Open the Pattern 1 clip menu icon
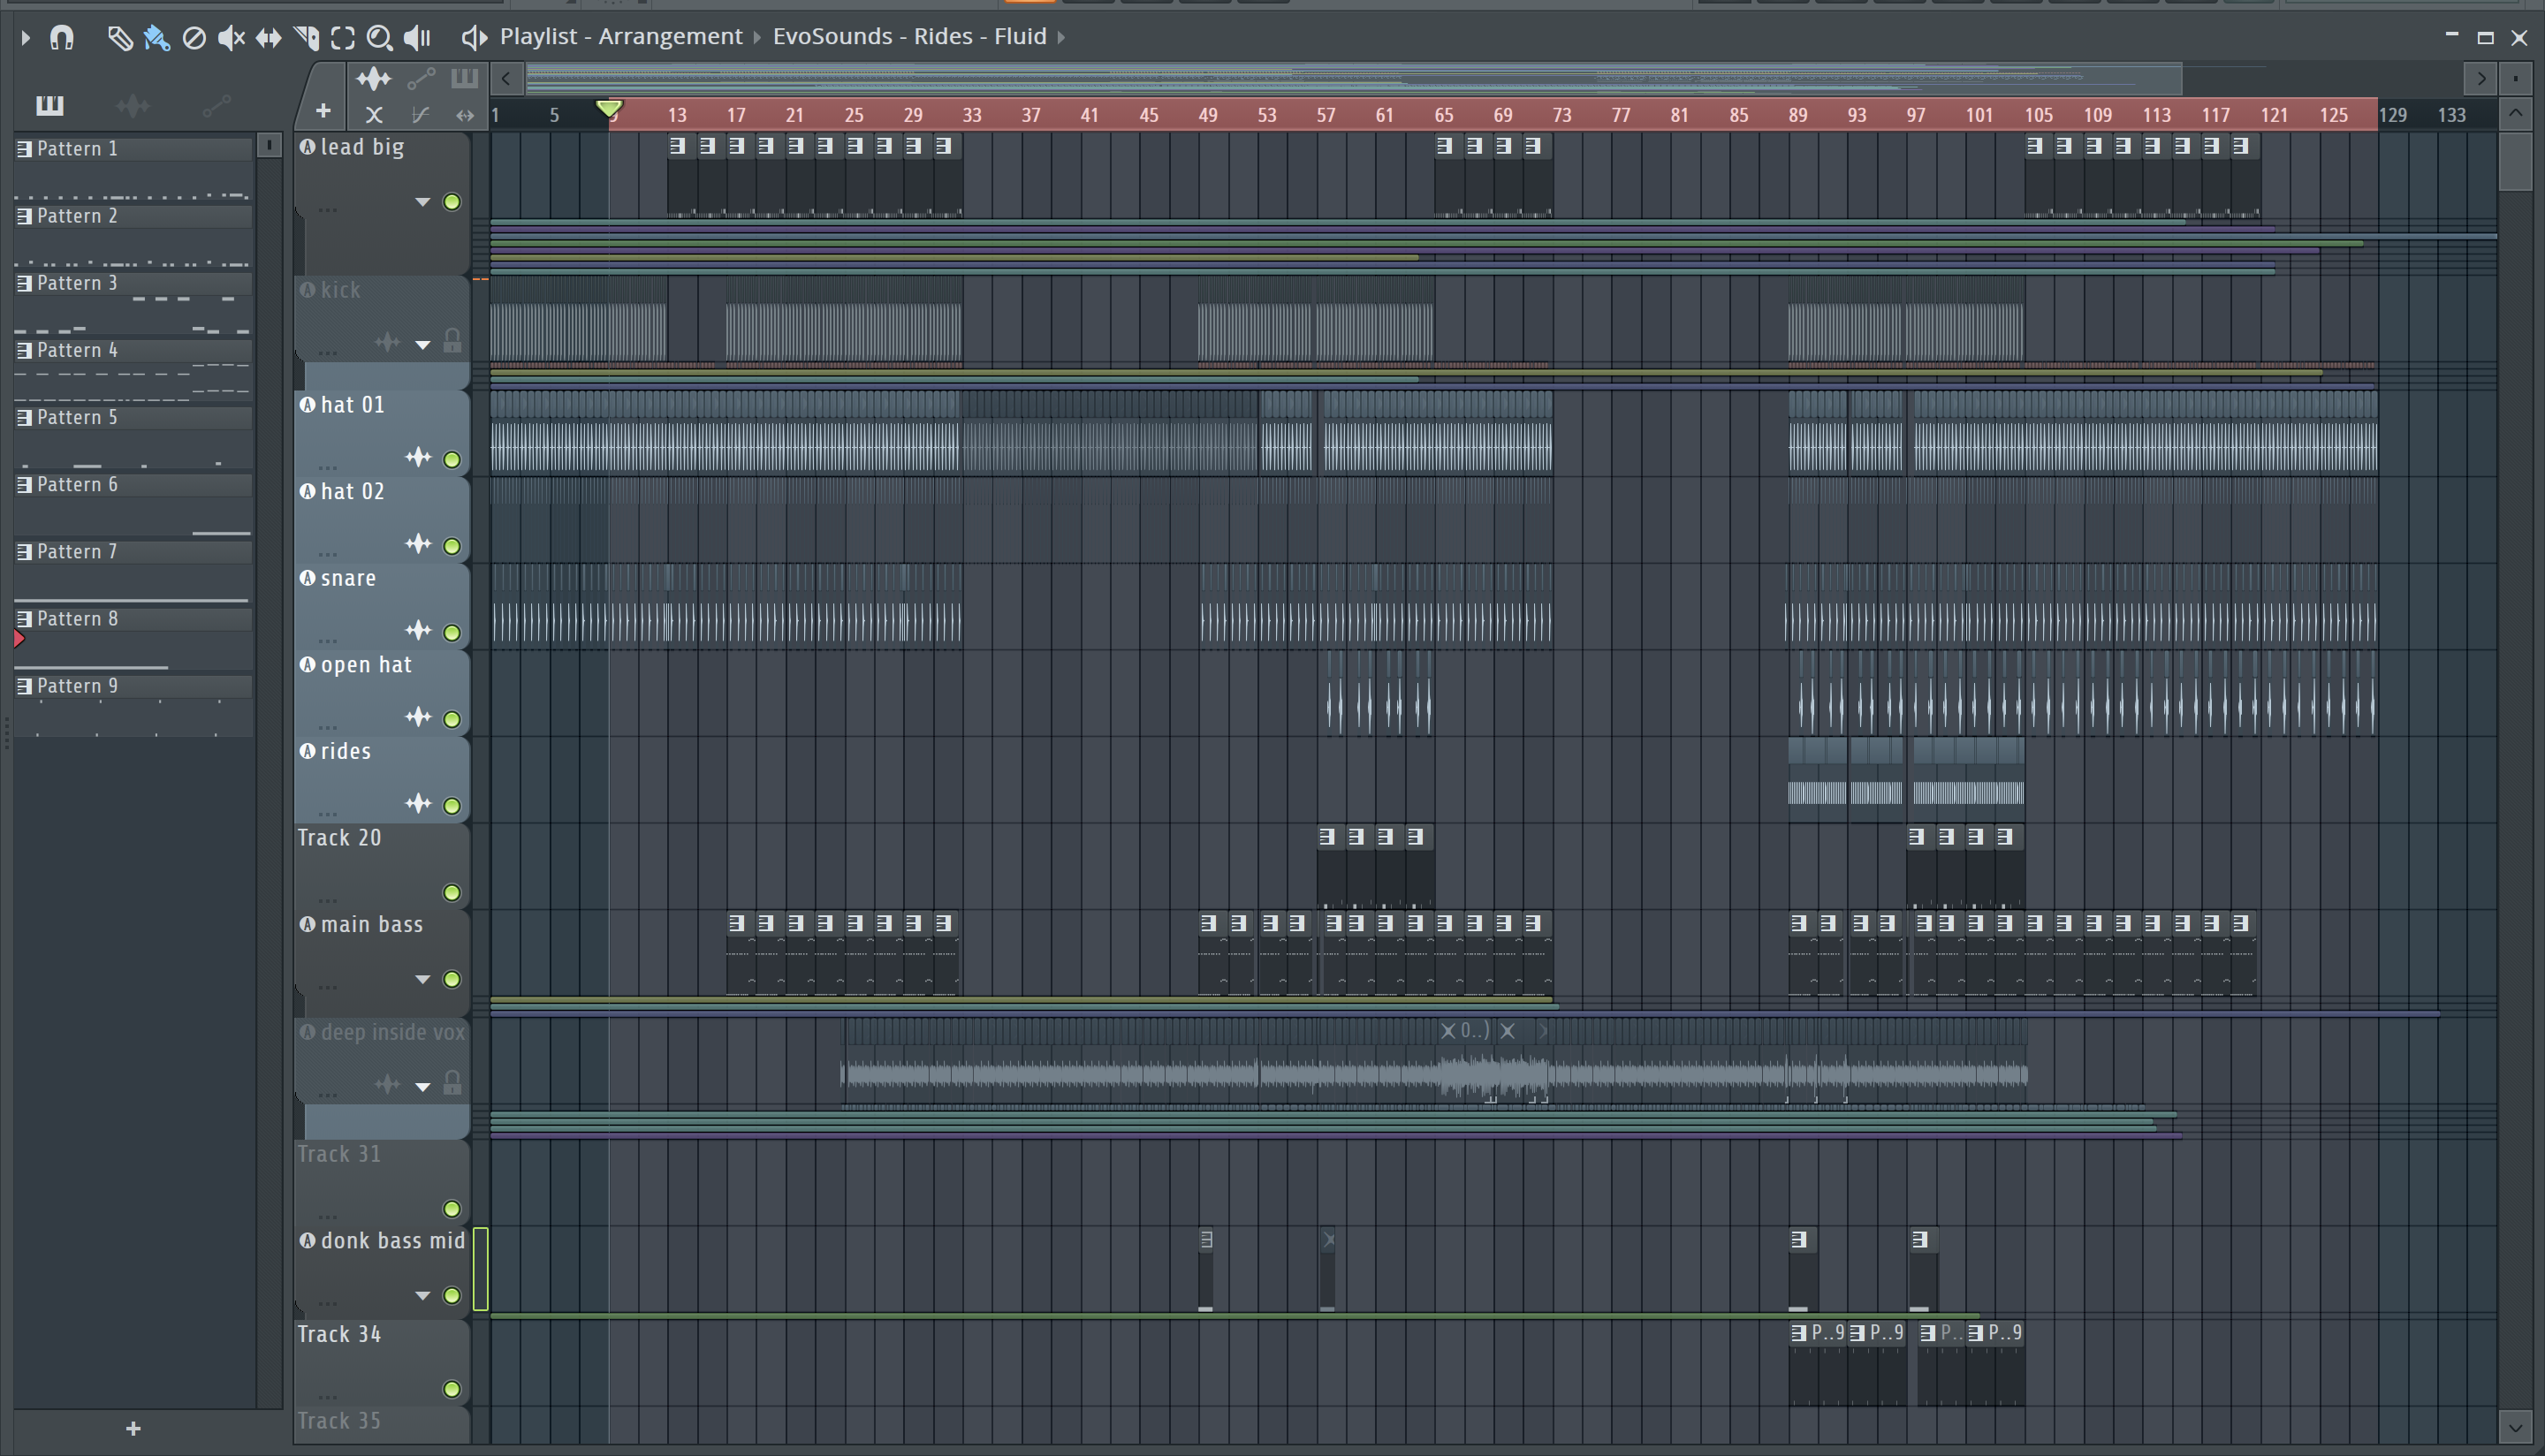The height and width of the screenshot is (1456, 2545). (24, 149)
